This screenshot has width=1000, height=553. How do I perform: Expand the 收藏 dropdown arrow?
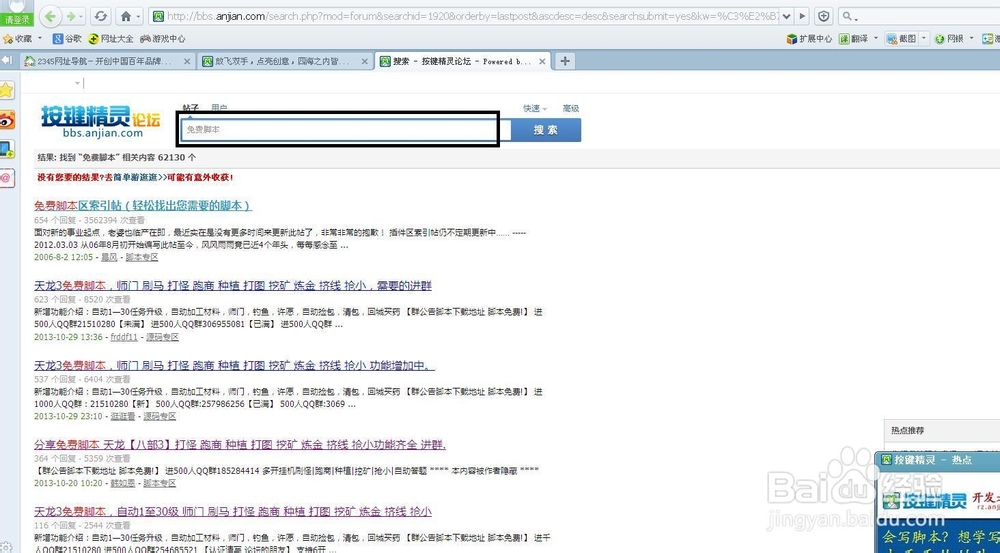click(40, 38)
